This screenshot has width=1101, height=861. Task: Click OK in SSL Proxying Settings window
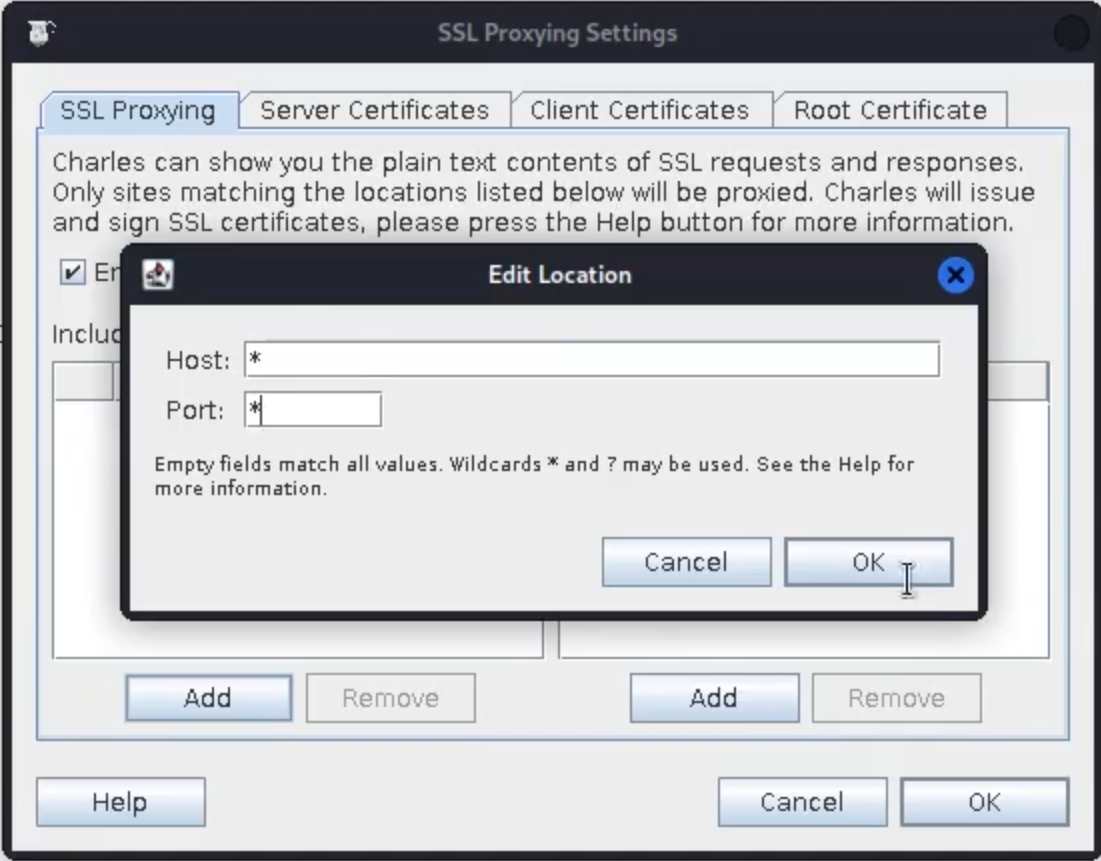click(984, 802)
